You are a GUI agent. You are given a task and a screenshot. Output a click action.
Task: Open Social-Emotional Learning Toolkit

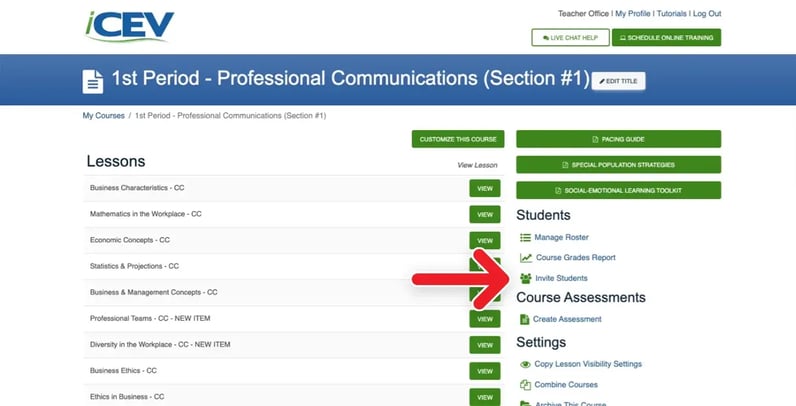(618, 190)
